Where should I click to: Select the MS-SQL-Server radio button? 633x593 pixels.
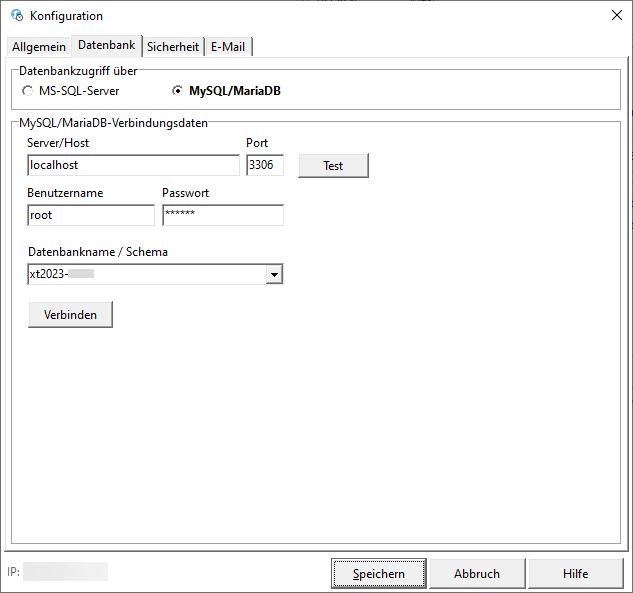click(28, 92)
